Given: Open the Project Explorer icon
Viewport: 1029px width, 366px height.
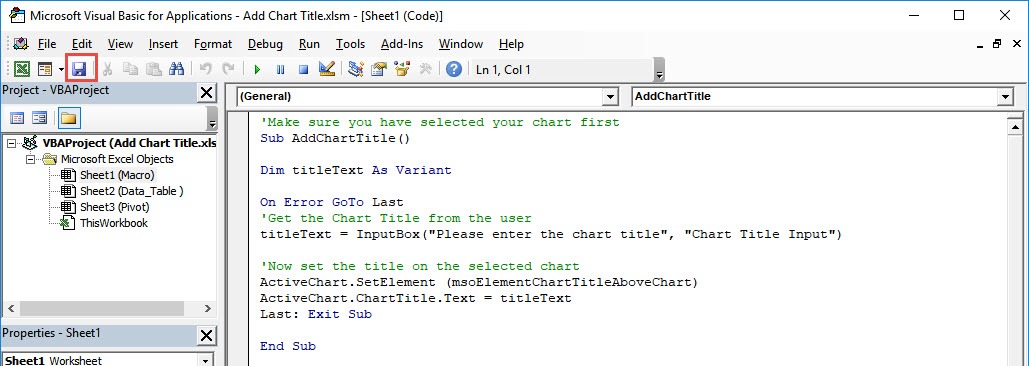Looking at the screenshot, I should coord(356,69).
